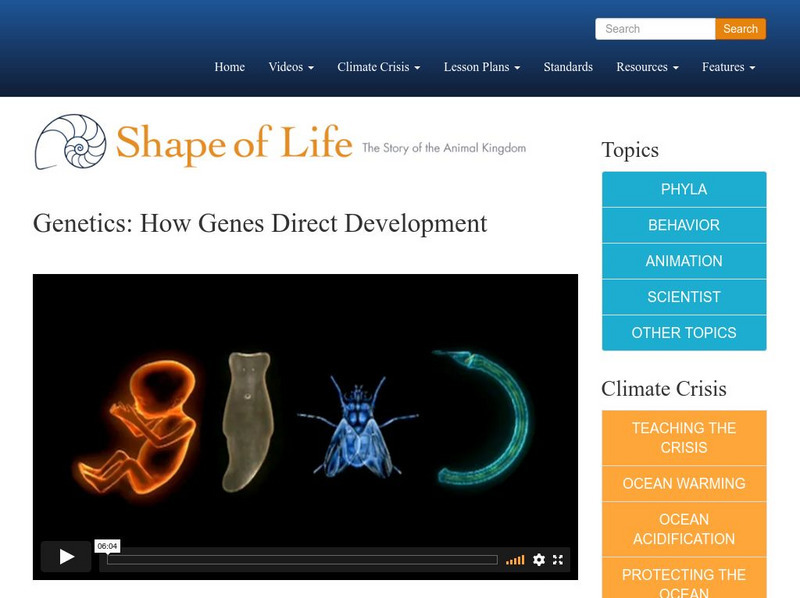800x598 pixels.
Task: Click the orange Search button
Action: tap(740, 29)
